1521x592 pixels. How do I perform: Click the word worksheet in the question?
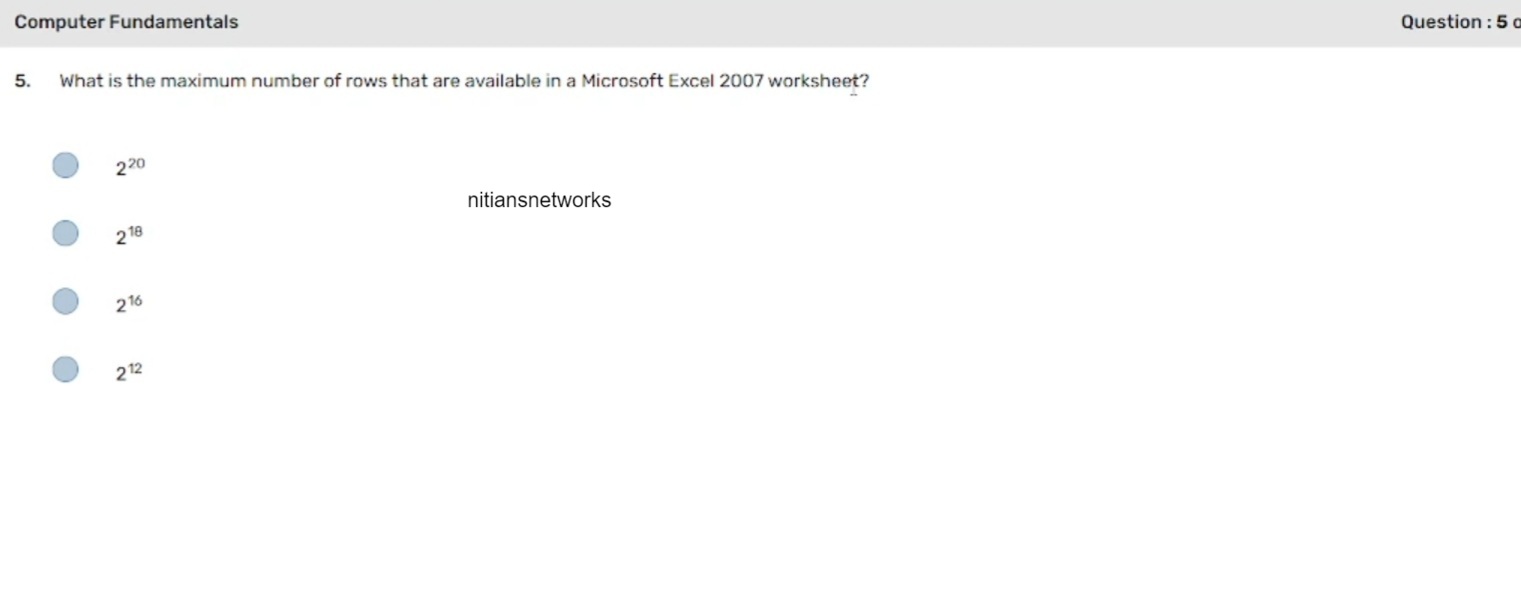pyautogui.click(x=813, y=81)
